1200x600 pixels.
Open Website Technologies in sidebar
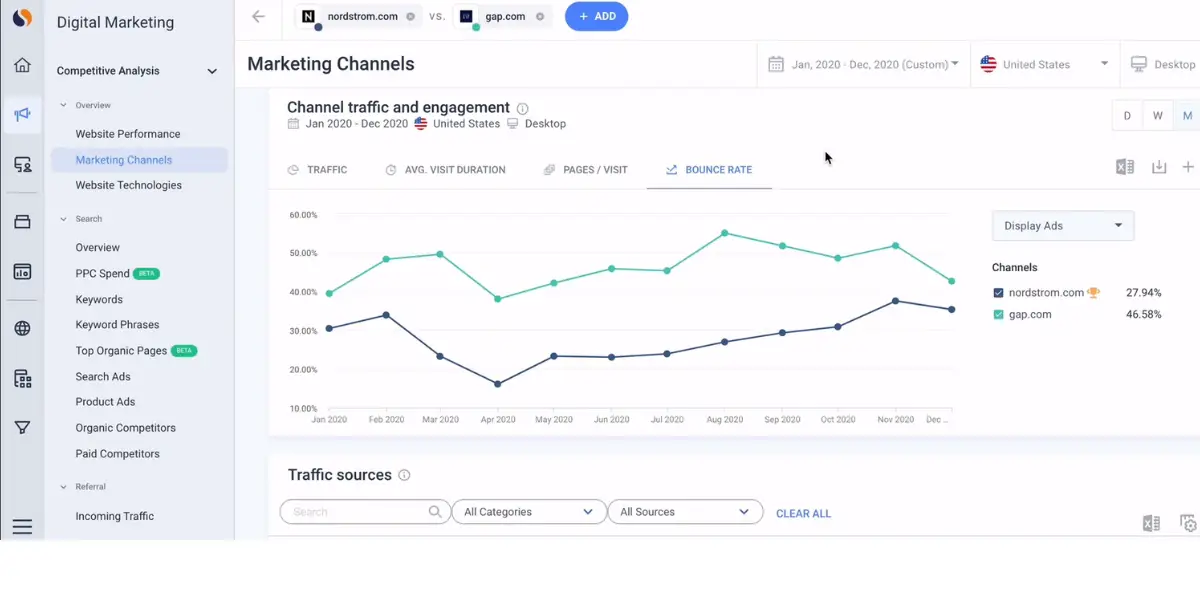[x=129, y=185]
